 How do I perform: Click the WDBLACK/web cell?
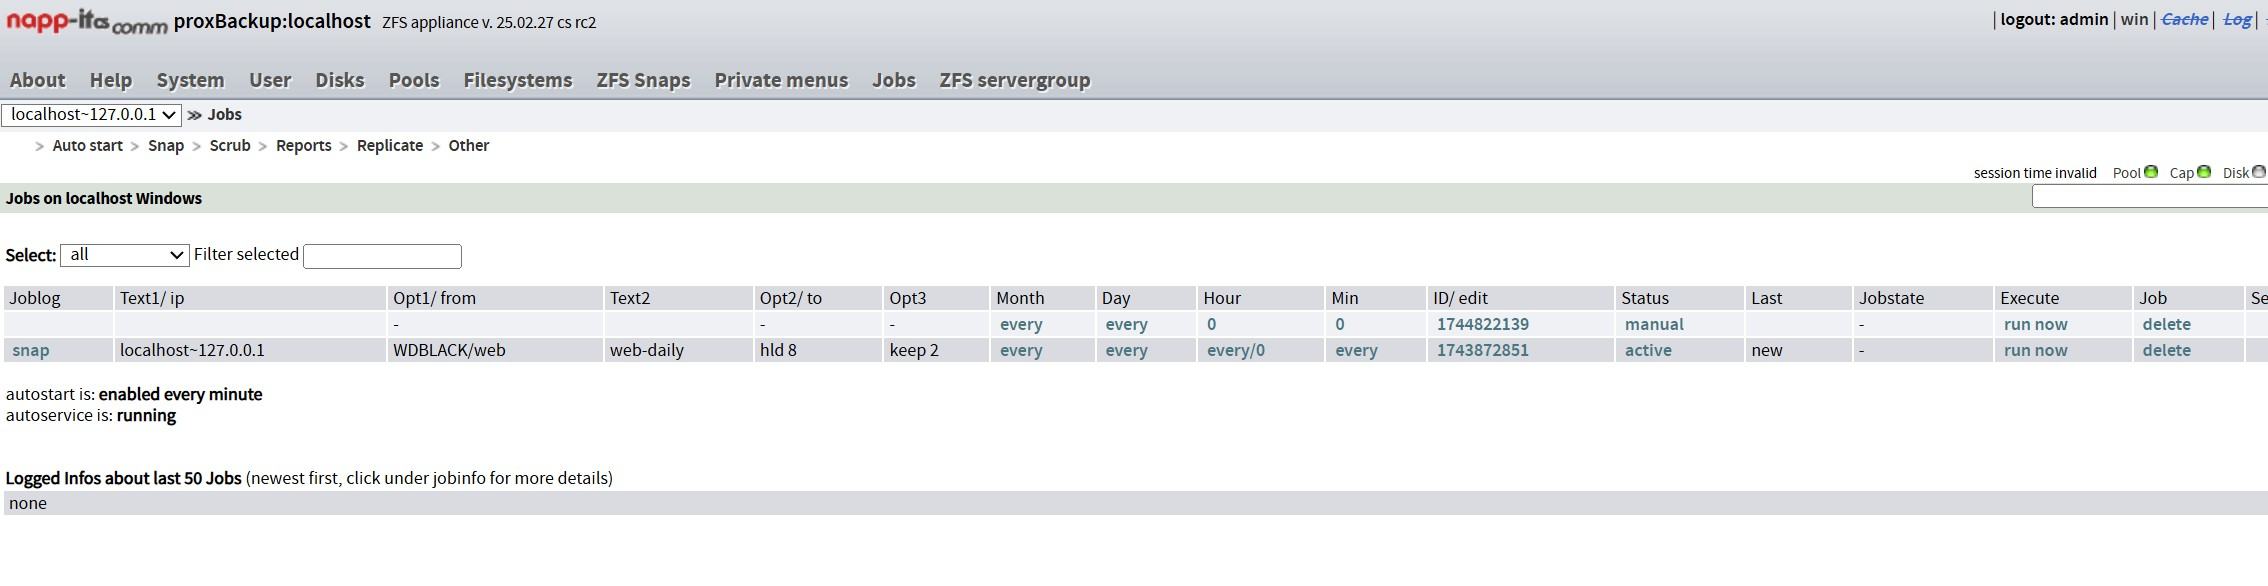coord(494,351)
